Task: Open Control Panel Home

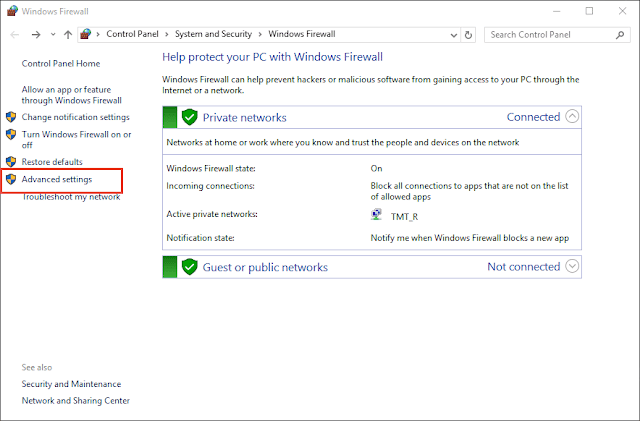Action: tap(61, 64)
